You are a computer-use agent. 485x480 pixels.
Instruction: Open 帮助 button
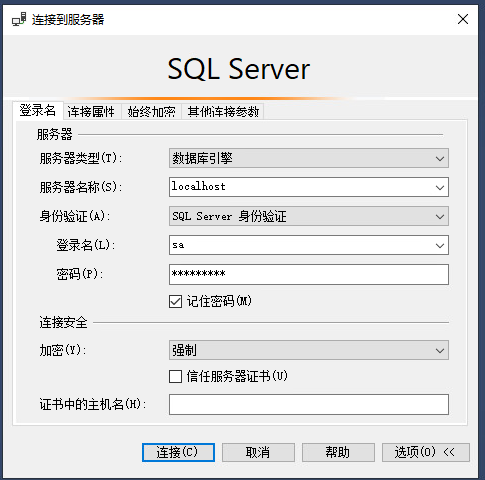(338, 452)
